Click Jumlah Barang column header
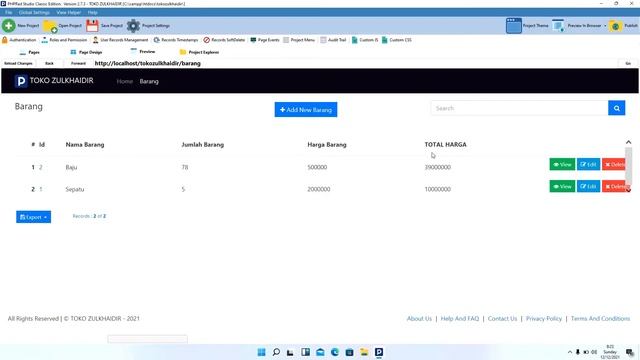Image resolution: width=640 pixels, height=360 pixels. 202,144
